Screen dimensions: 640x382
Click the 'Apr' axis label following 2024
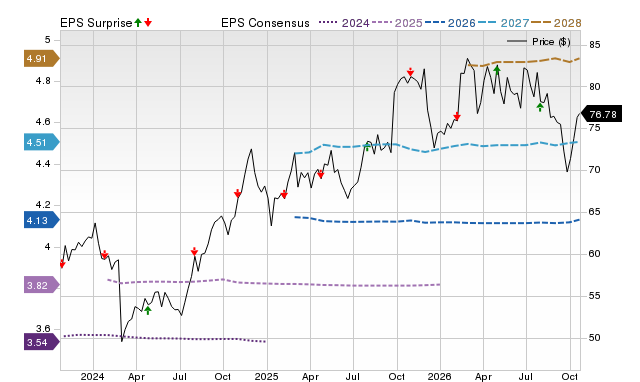(x=136, y=376)
